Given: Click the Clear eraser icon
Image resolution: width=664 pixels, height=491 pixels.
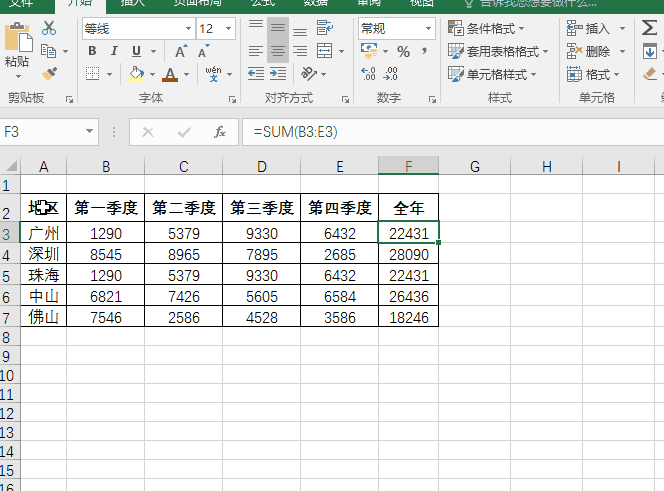Looking at the screenshot, I should point(650,74).
